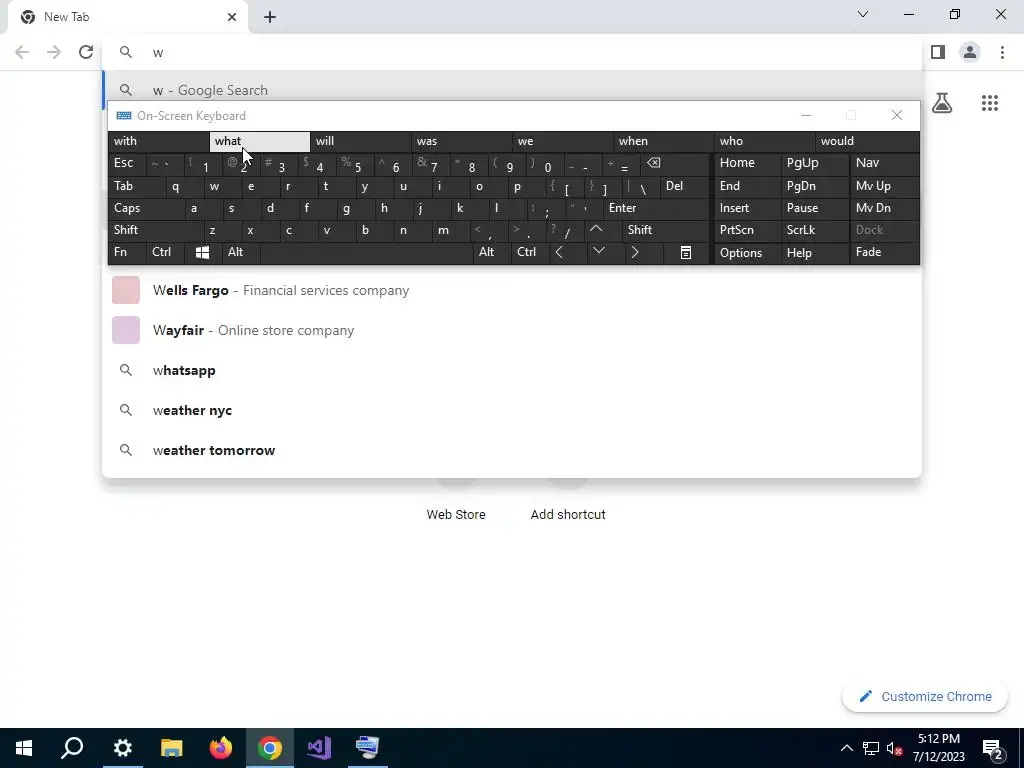Click the PrtScn key
The height and width of the screenshot is (768, 1024).
pos(747,230)
